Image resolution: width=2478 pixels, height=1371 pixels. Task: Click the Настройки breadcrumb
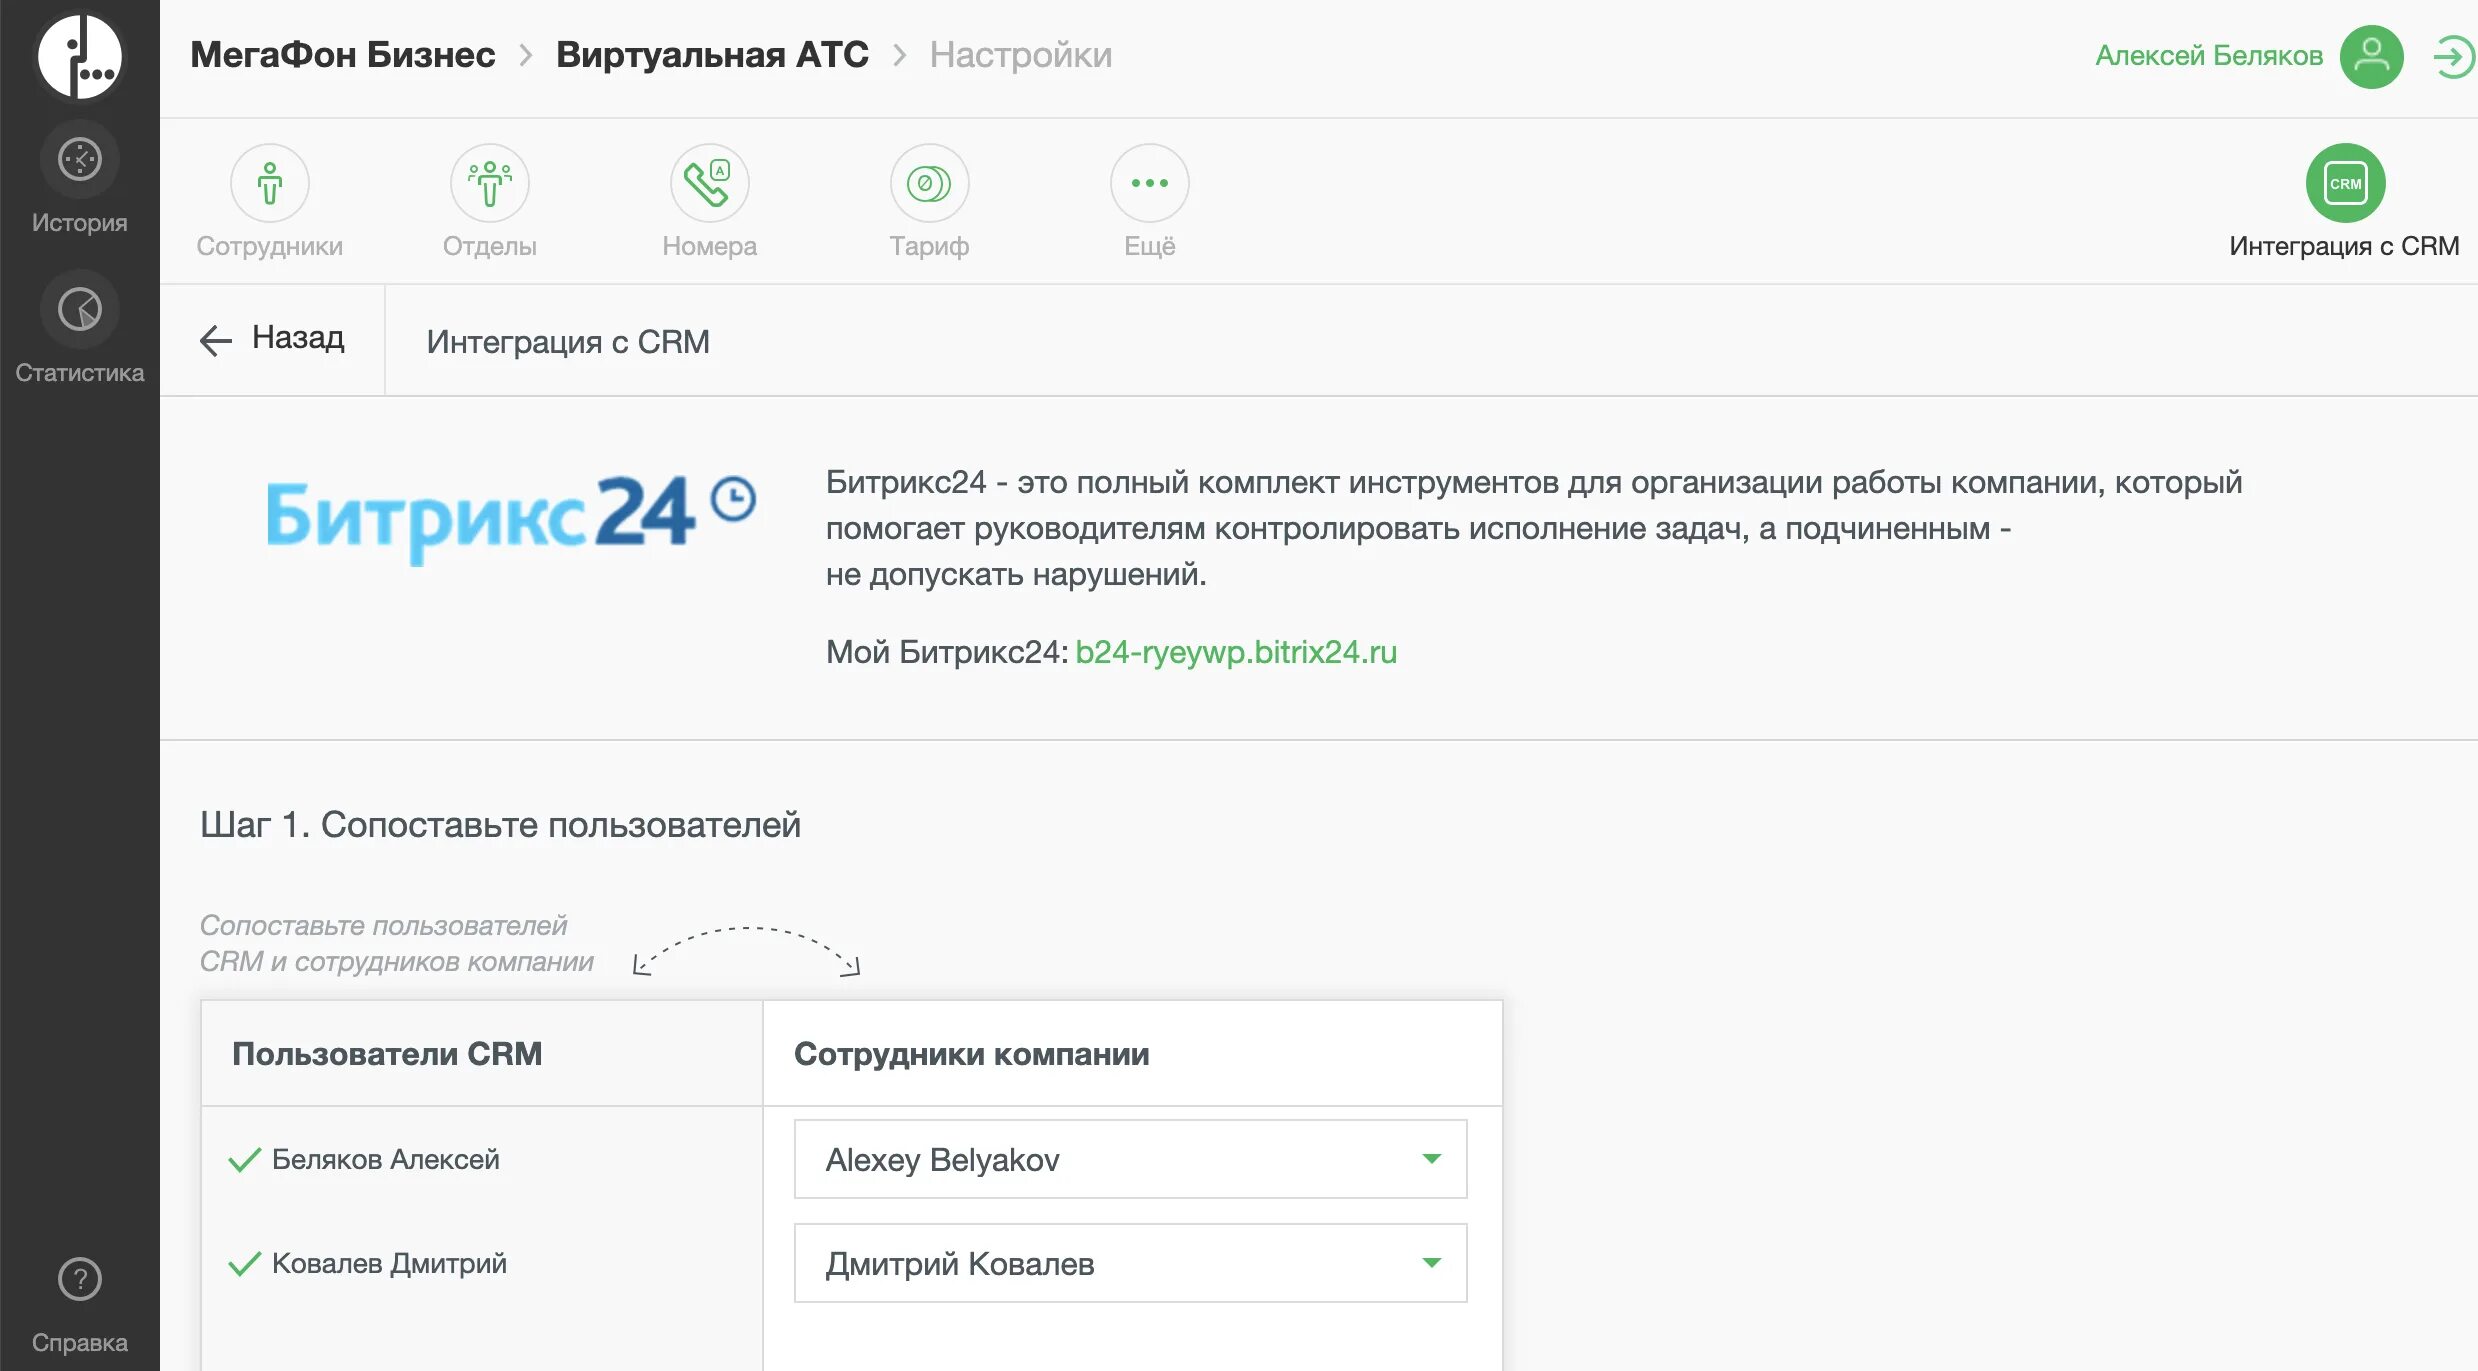(x=1021, y=55)
